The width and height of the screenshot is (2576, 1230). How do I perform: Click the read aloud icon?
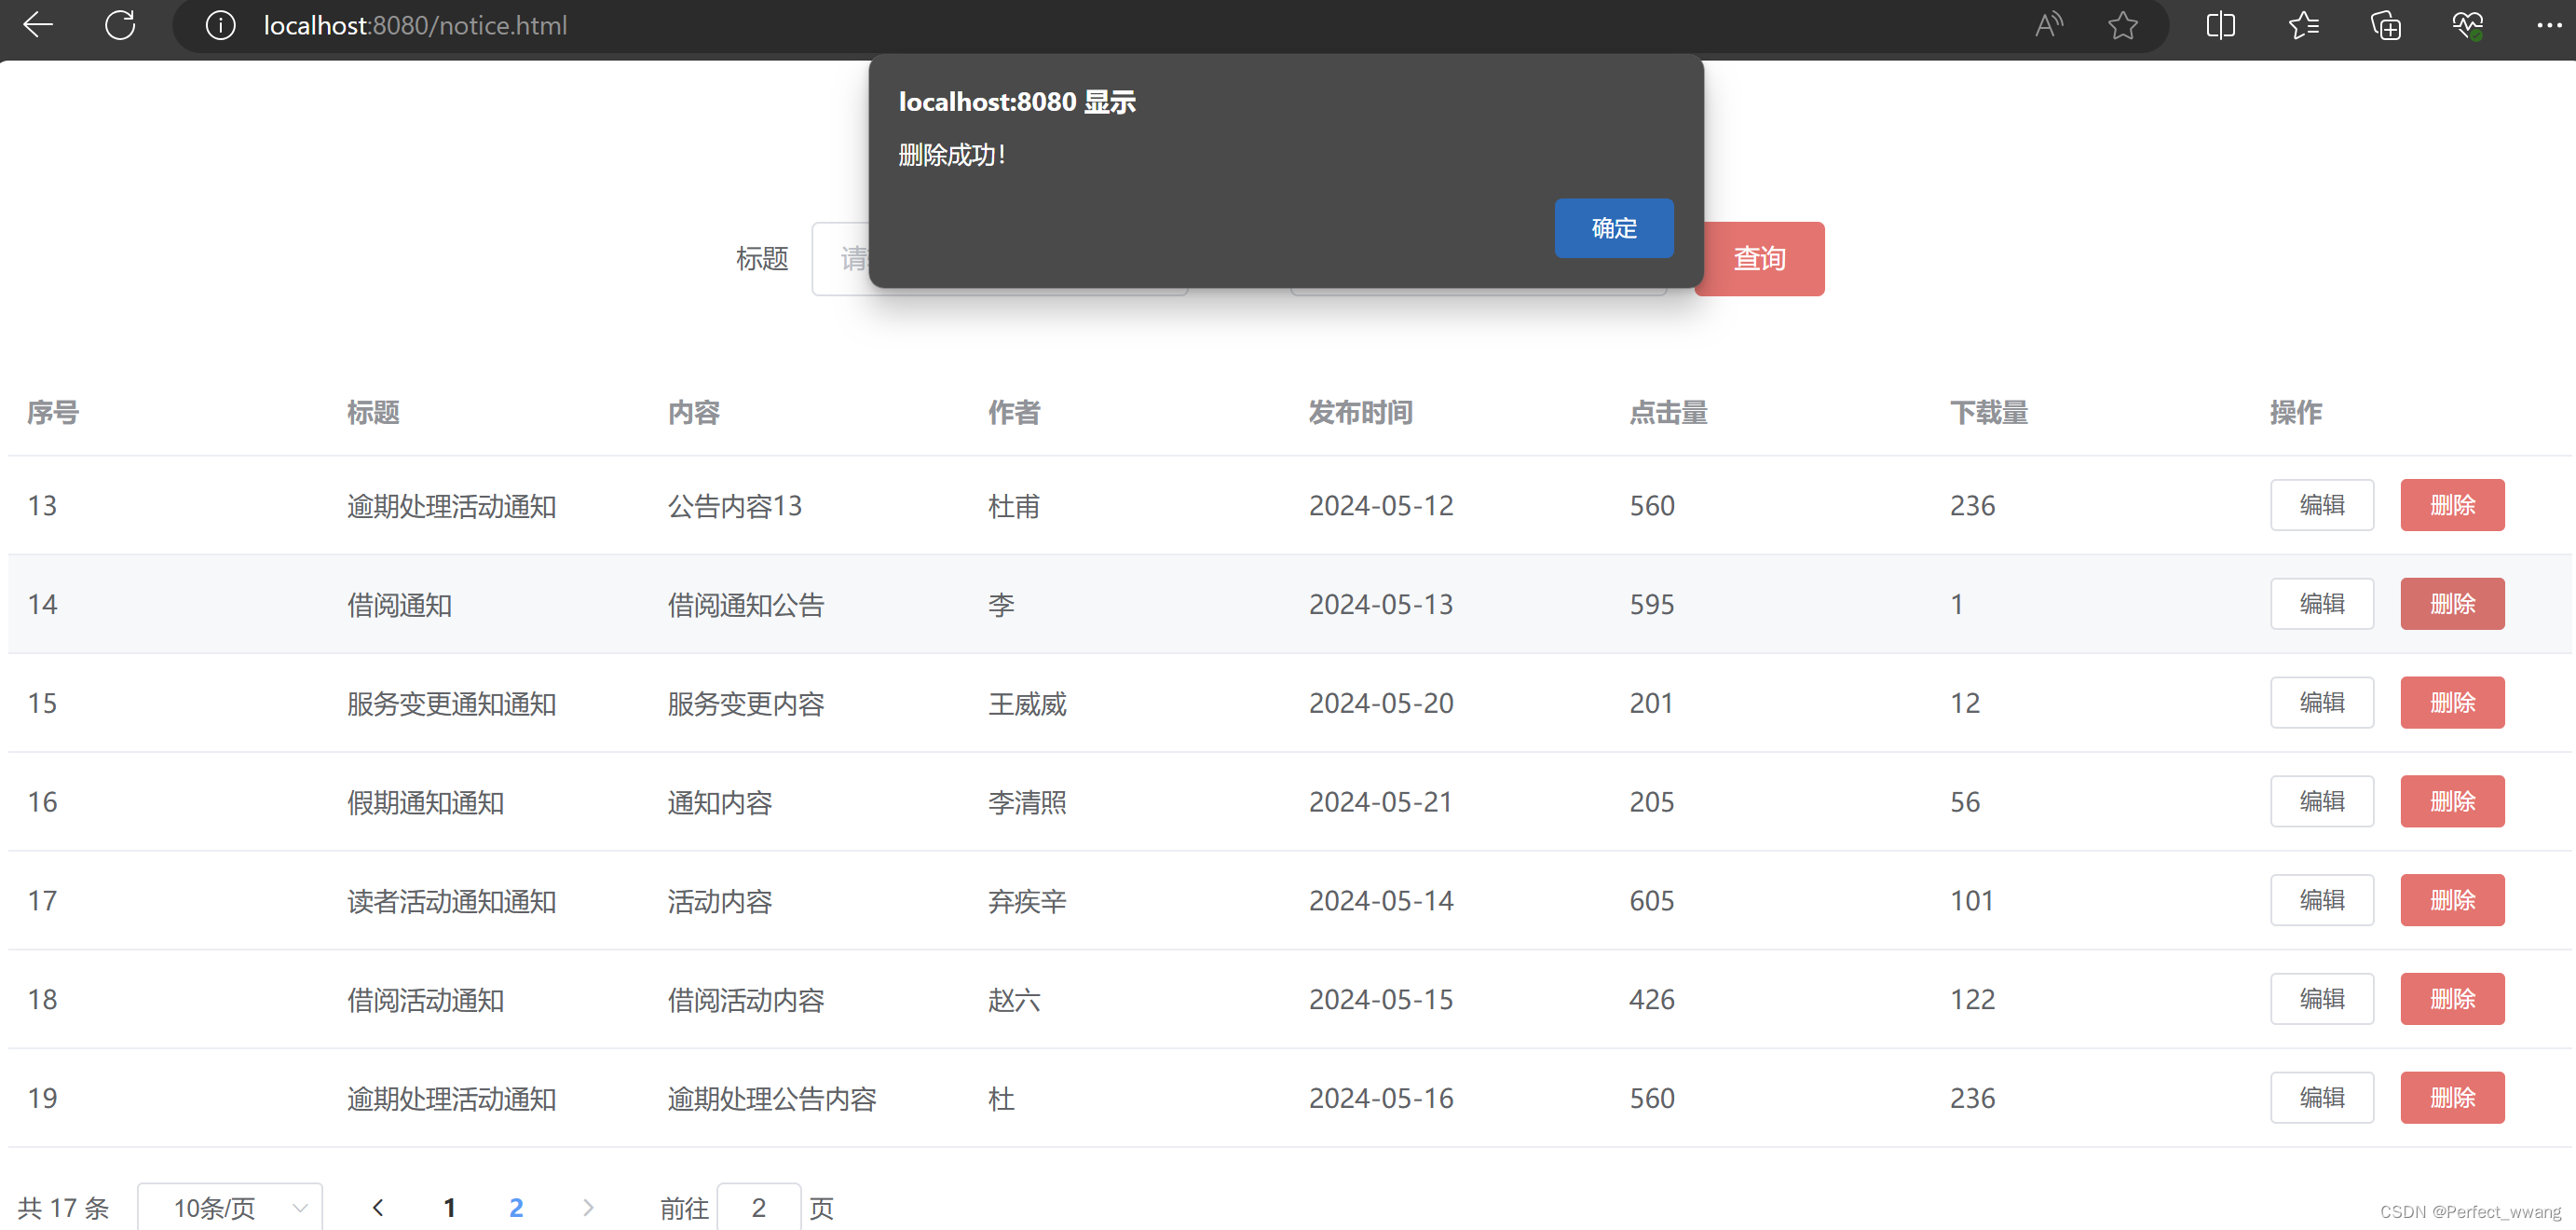(x=2047, y=25)
